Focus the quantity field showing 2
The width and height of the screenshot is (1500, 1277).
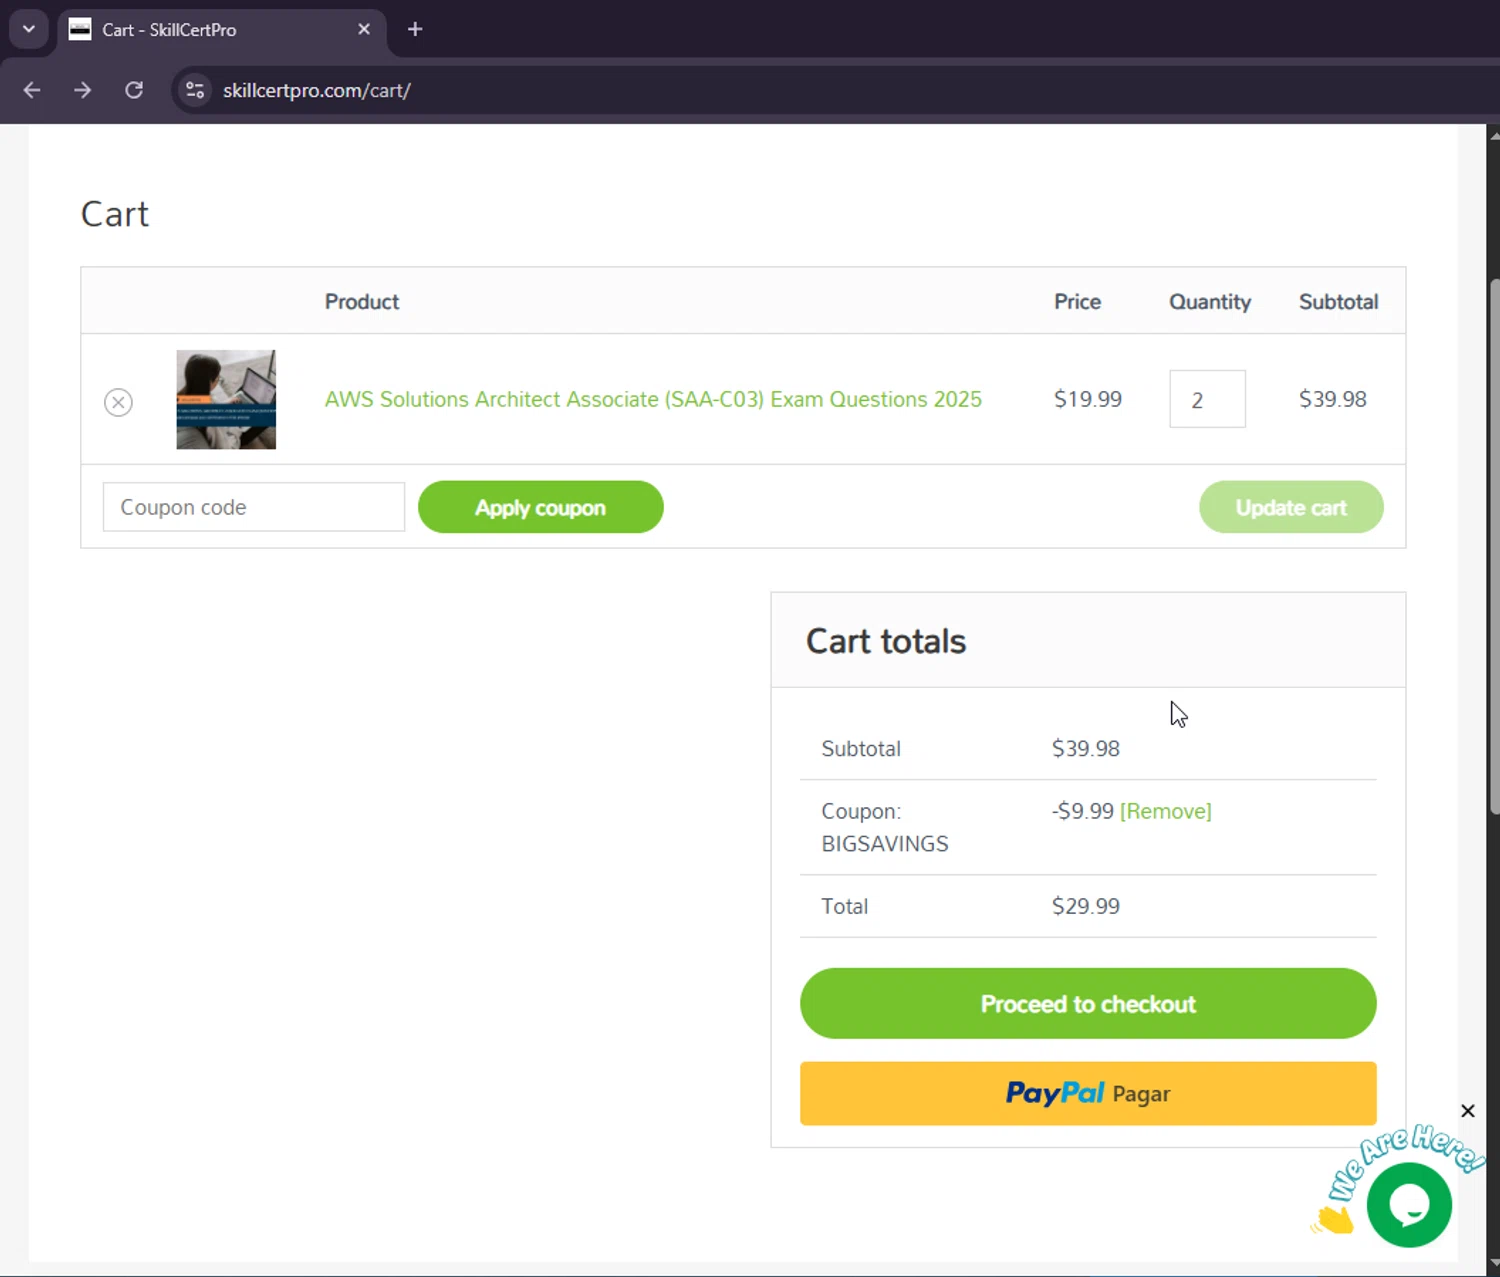tap(1207, 399)
